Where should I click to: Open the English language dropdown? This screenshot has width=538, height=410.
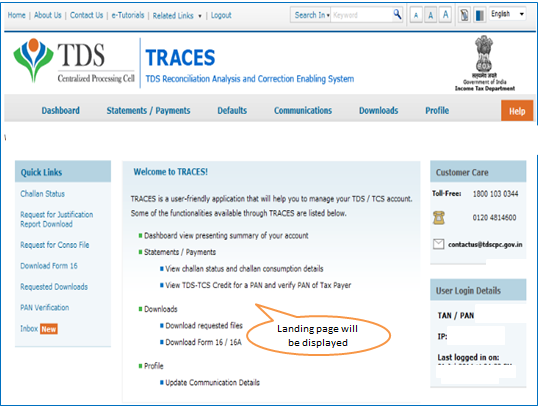tap(507, 14)
